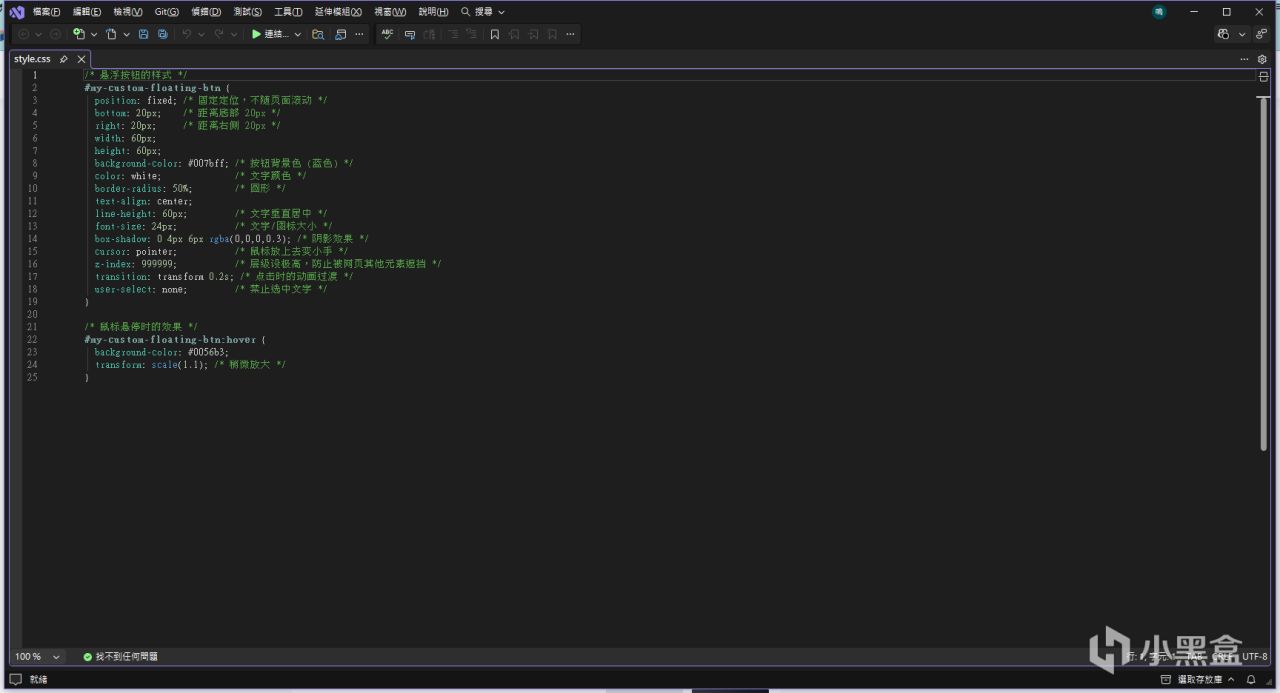Open the notifications bell icon

click(1251, 680)
